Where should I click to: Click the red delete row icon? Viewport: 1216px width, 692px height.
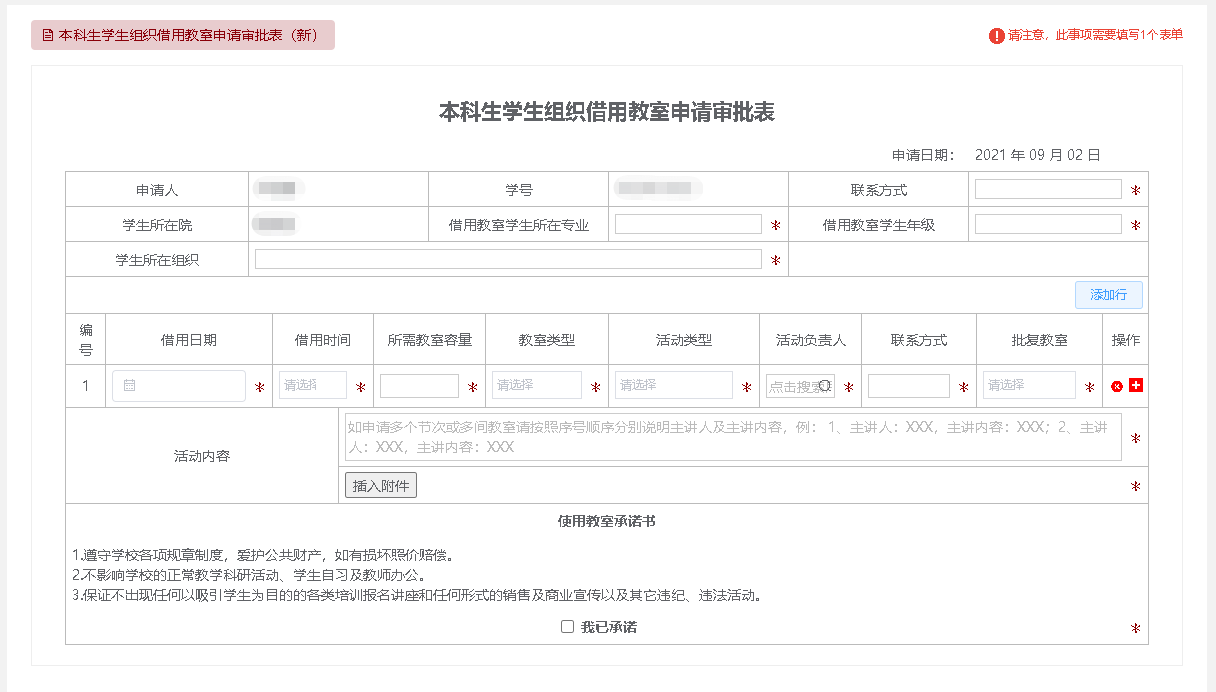[x=1117, y=386]
